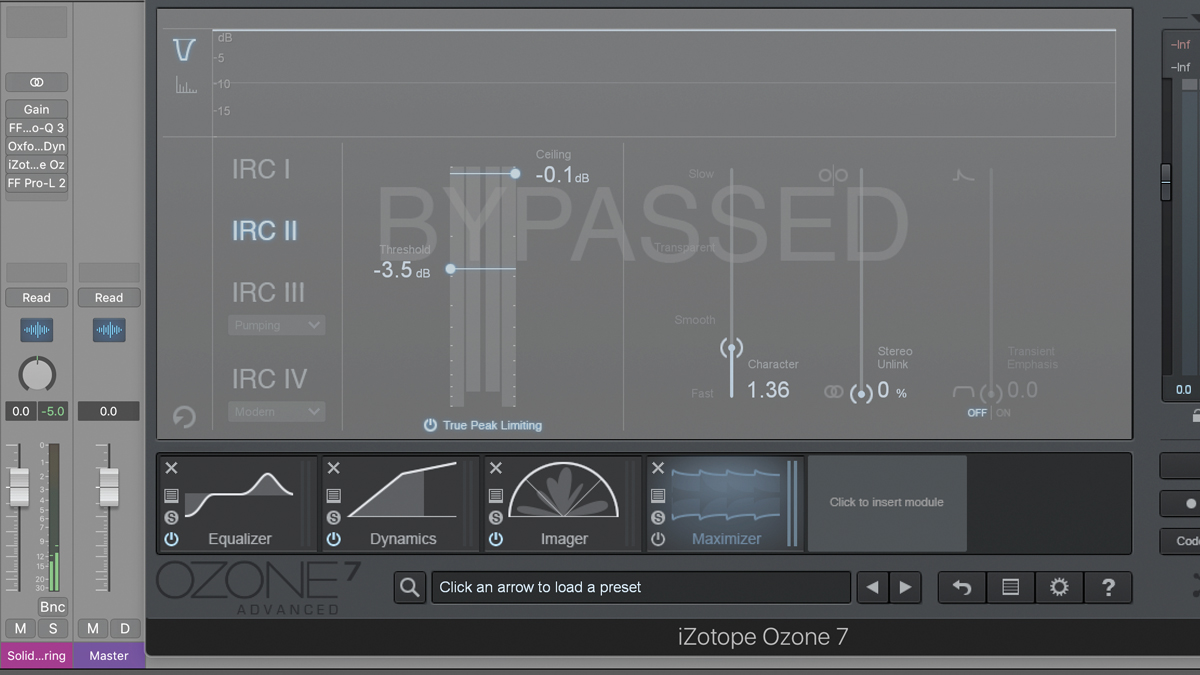Click the Maximizer reset arrow icon
Image resolution: width=1200 pixels, height=675 pixels.
click(x=184, y=416)
